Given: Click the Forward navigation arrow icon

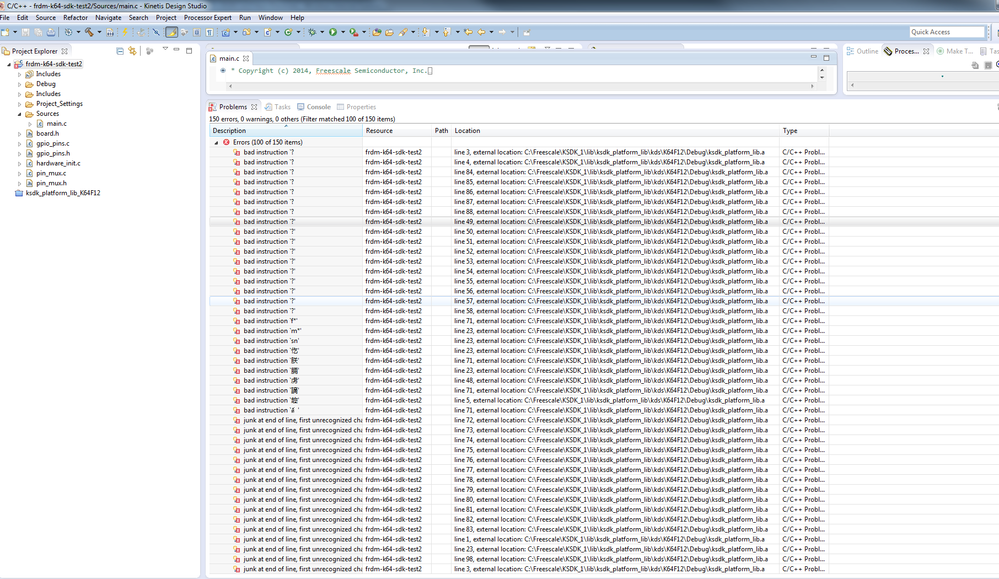Looking at the screenshot, I should pyautogui.click(x=502, y=32).
